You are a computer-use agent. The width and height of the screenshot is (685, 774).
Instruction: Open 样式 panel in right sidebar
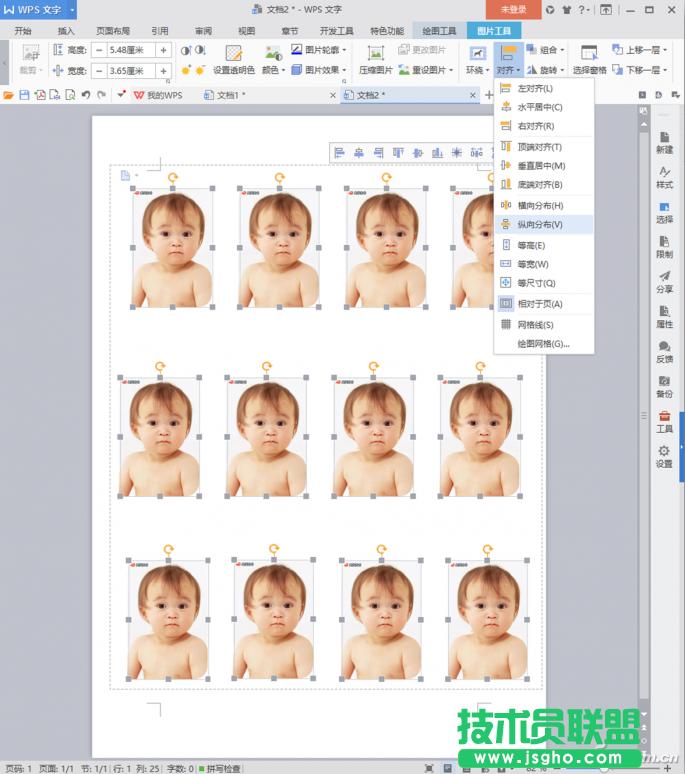click(x=664, y=177)
